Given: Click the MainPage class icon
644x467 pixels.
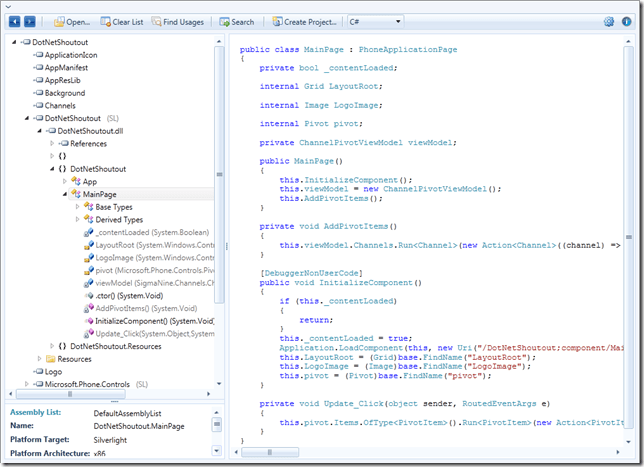Looking at the screenshot, I should [x=76, y=193].
